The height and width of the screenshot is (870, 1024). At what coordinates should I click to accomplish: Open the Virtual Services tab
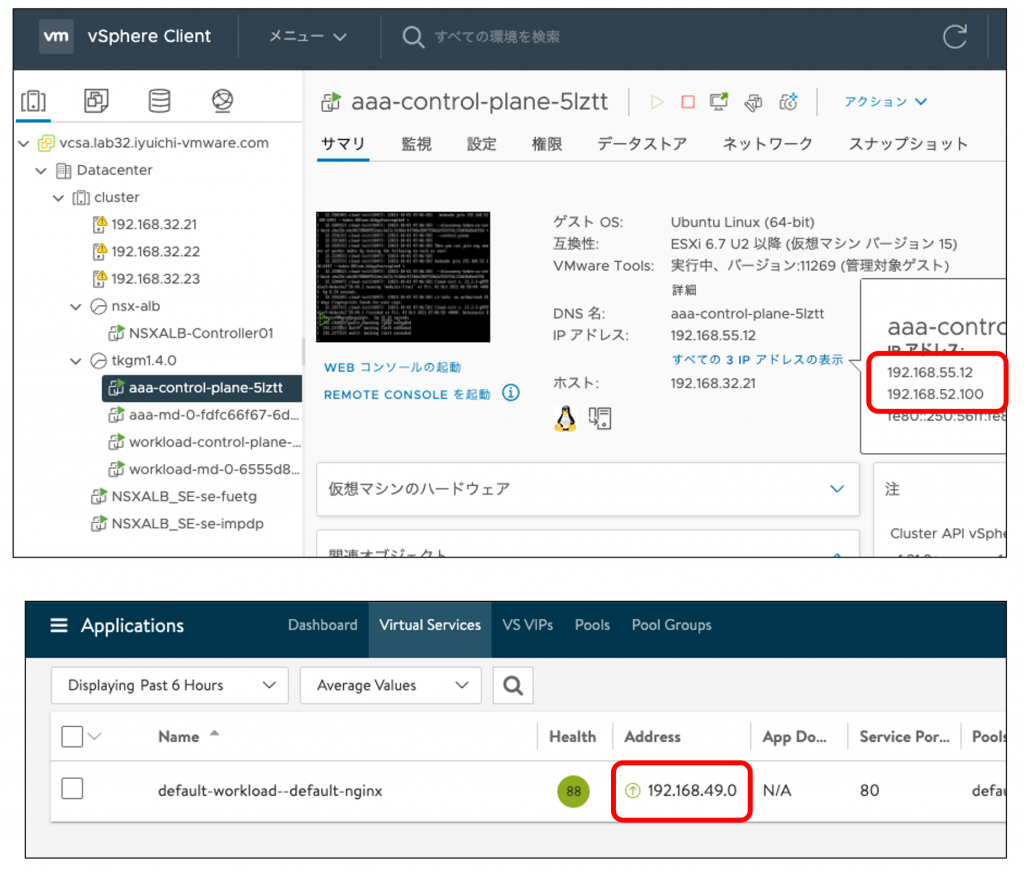430,626
